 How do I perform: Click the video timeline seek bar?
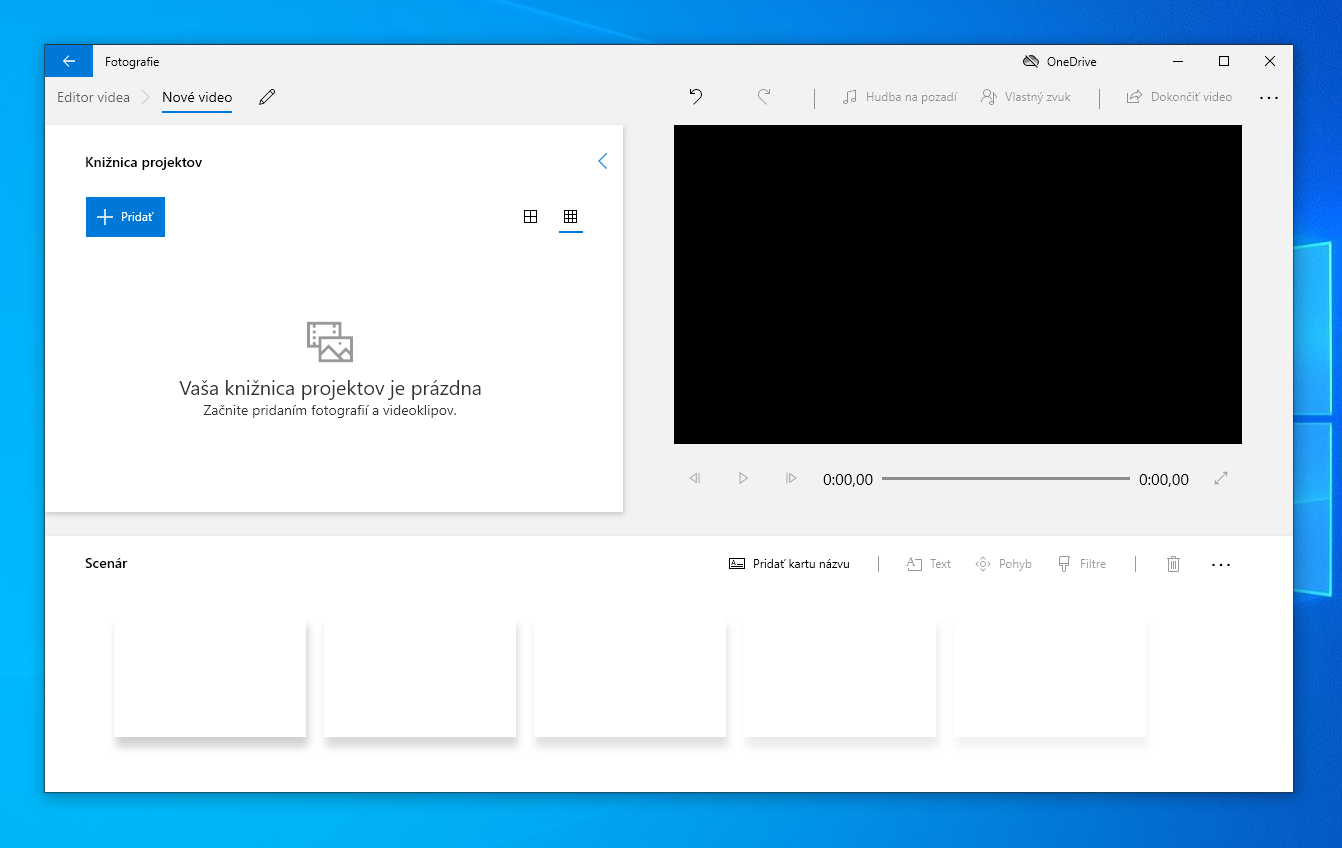tap(1005, 479)
